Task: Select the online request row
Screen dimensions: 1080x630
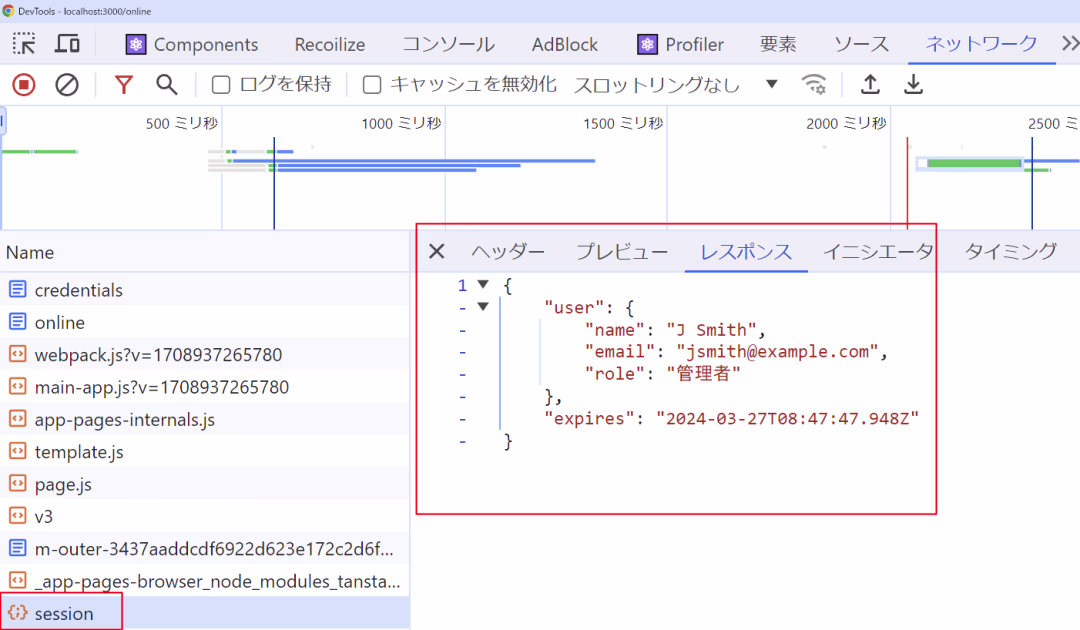Action: click(x=205, y=322)
